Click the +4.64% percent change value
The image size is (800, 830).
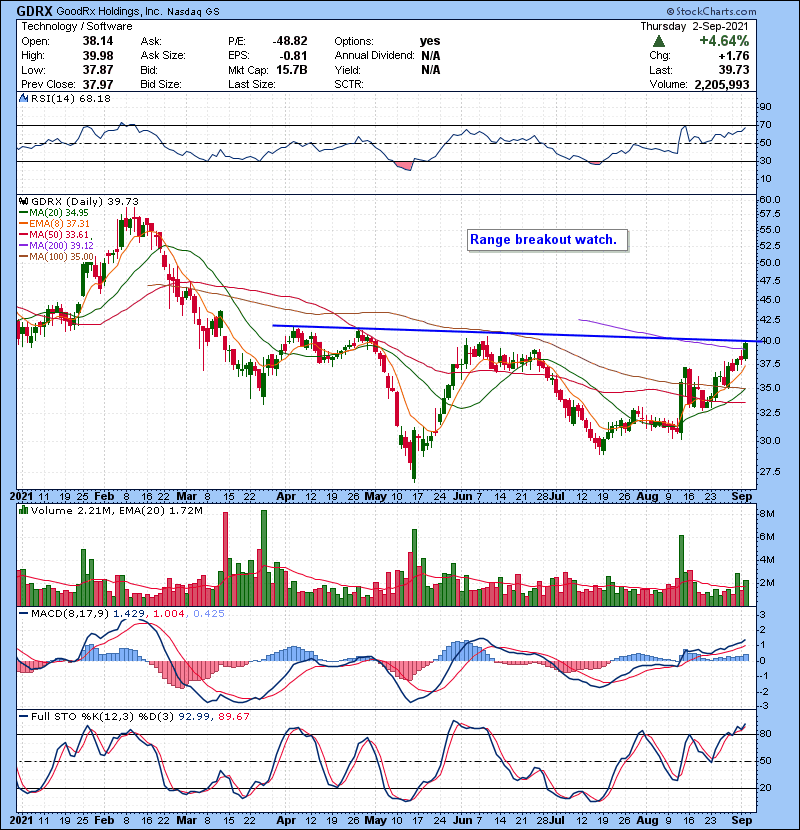click(x=724, y=41)
